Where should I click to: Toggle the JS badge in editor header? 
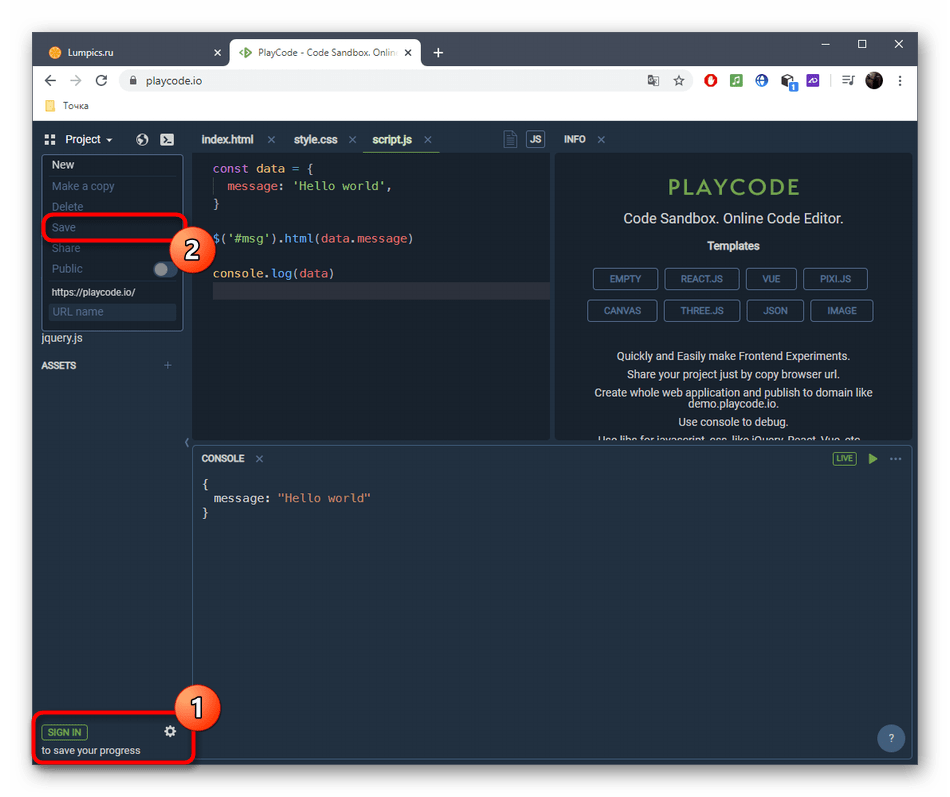coord(536,140)
